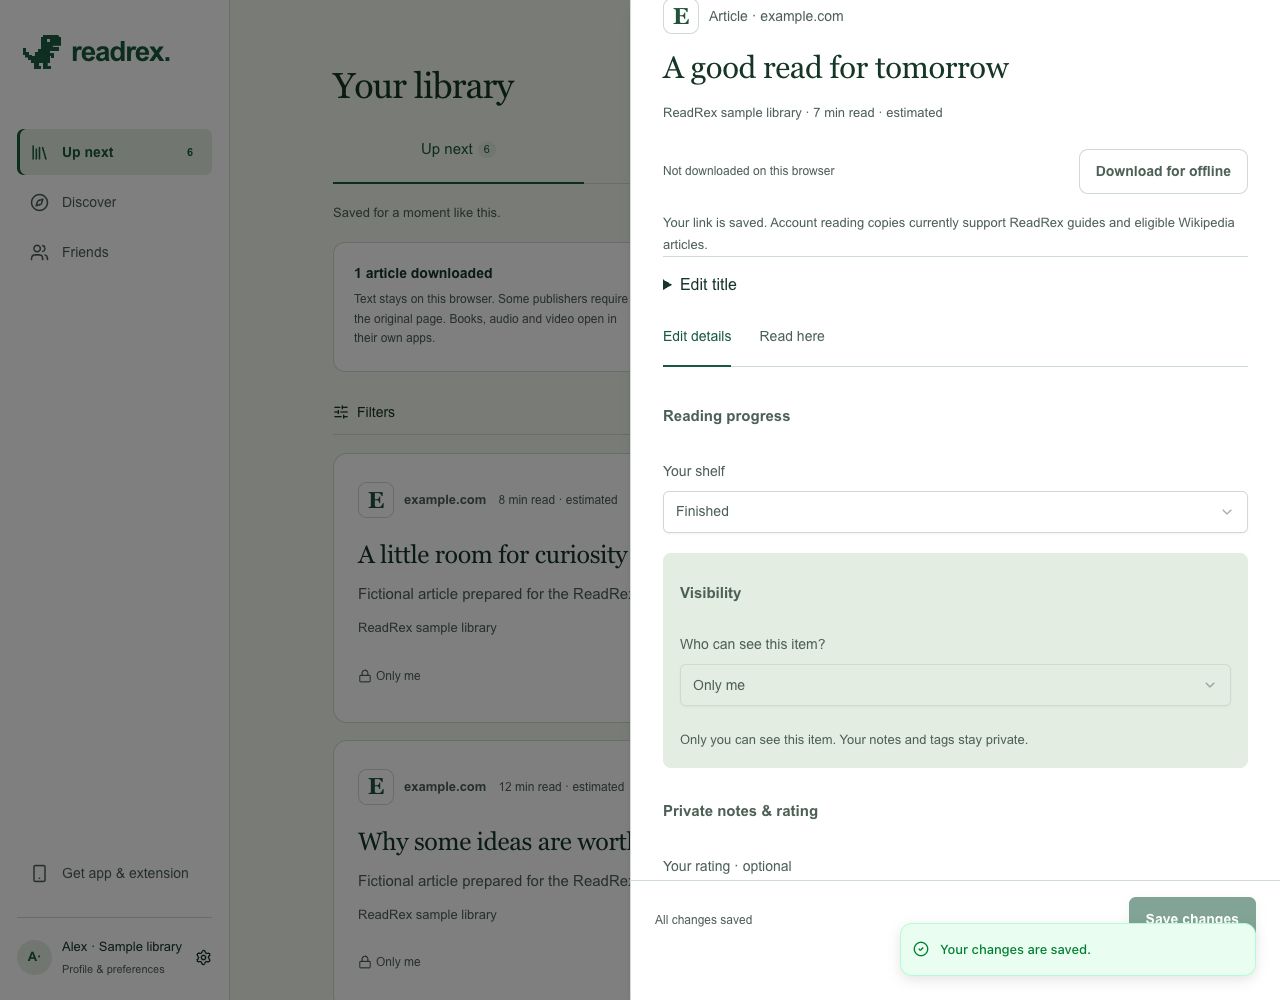
Task: Click the E favicon on the curiosity article card
Action: point(376,500)
